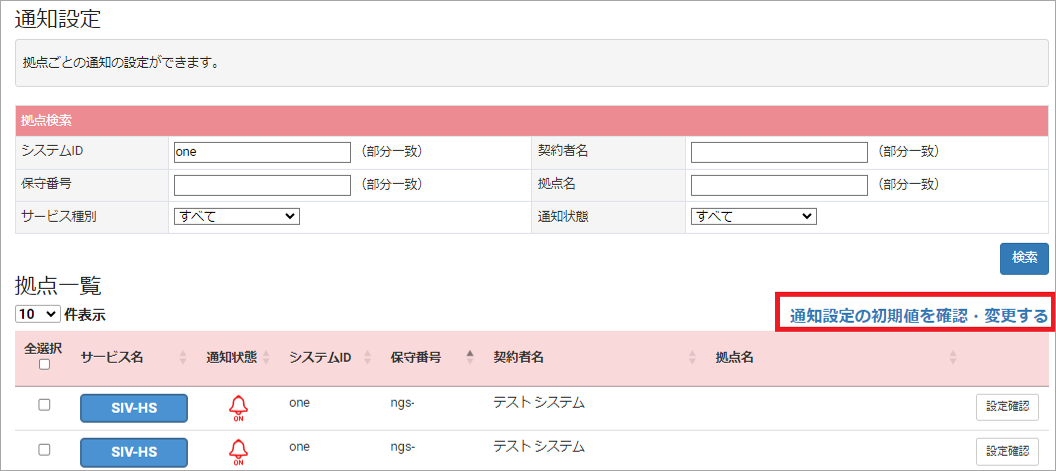Click the サービス種別 row label

59,217
